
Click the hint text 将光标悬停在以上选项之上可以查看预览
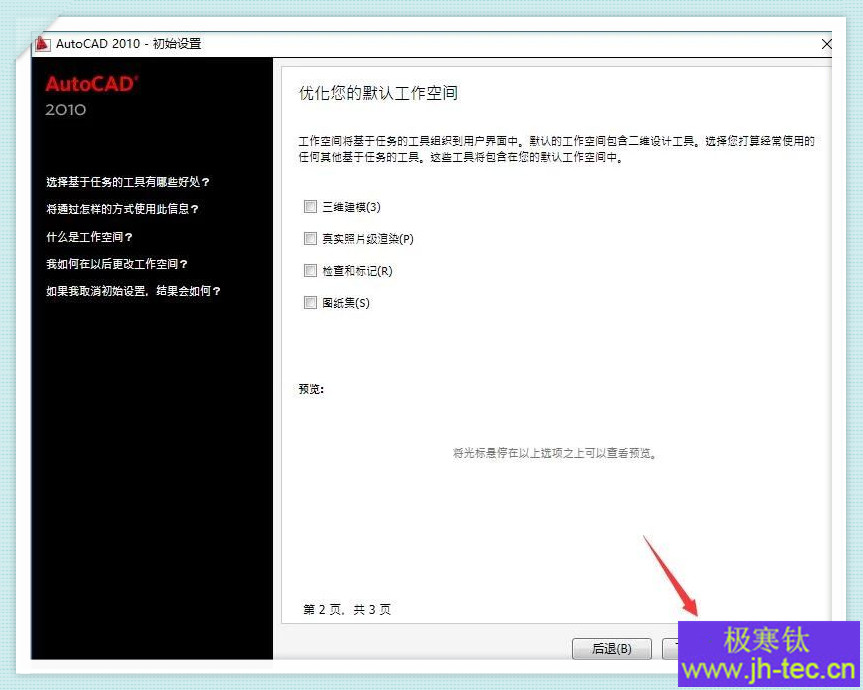coord(554,453)
